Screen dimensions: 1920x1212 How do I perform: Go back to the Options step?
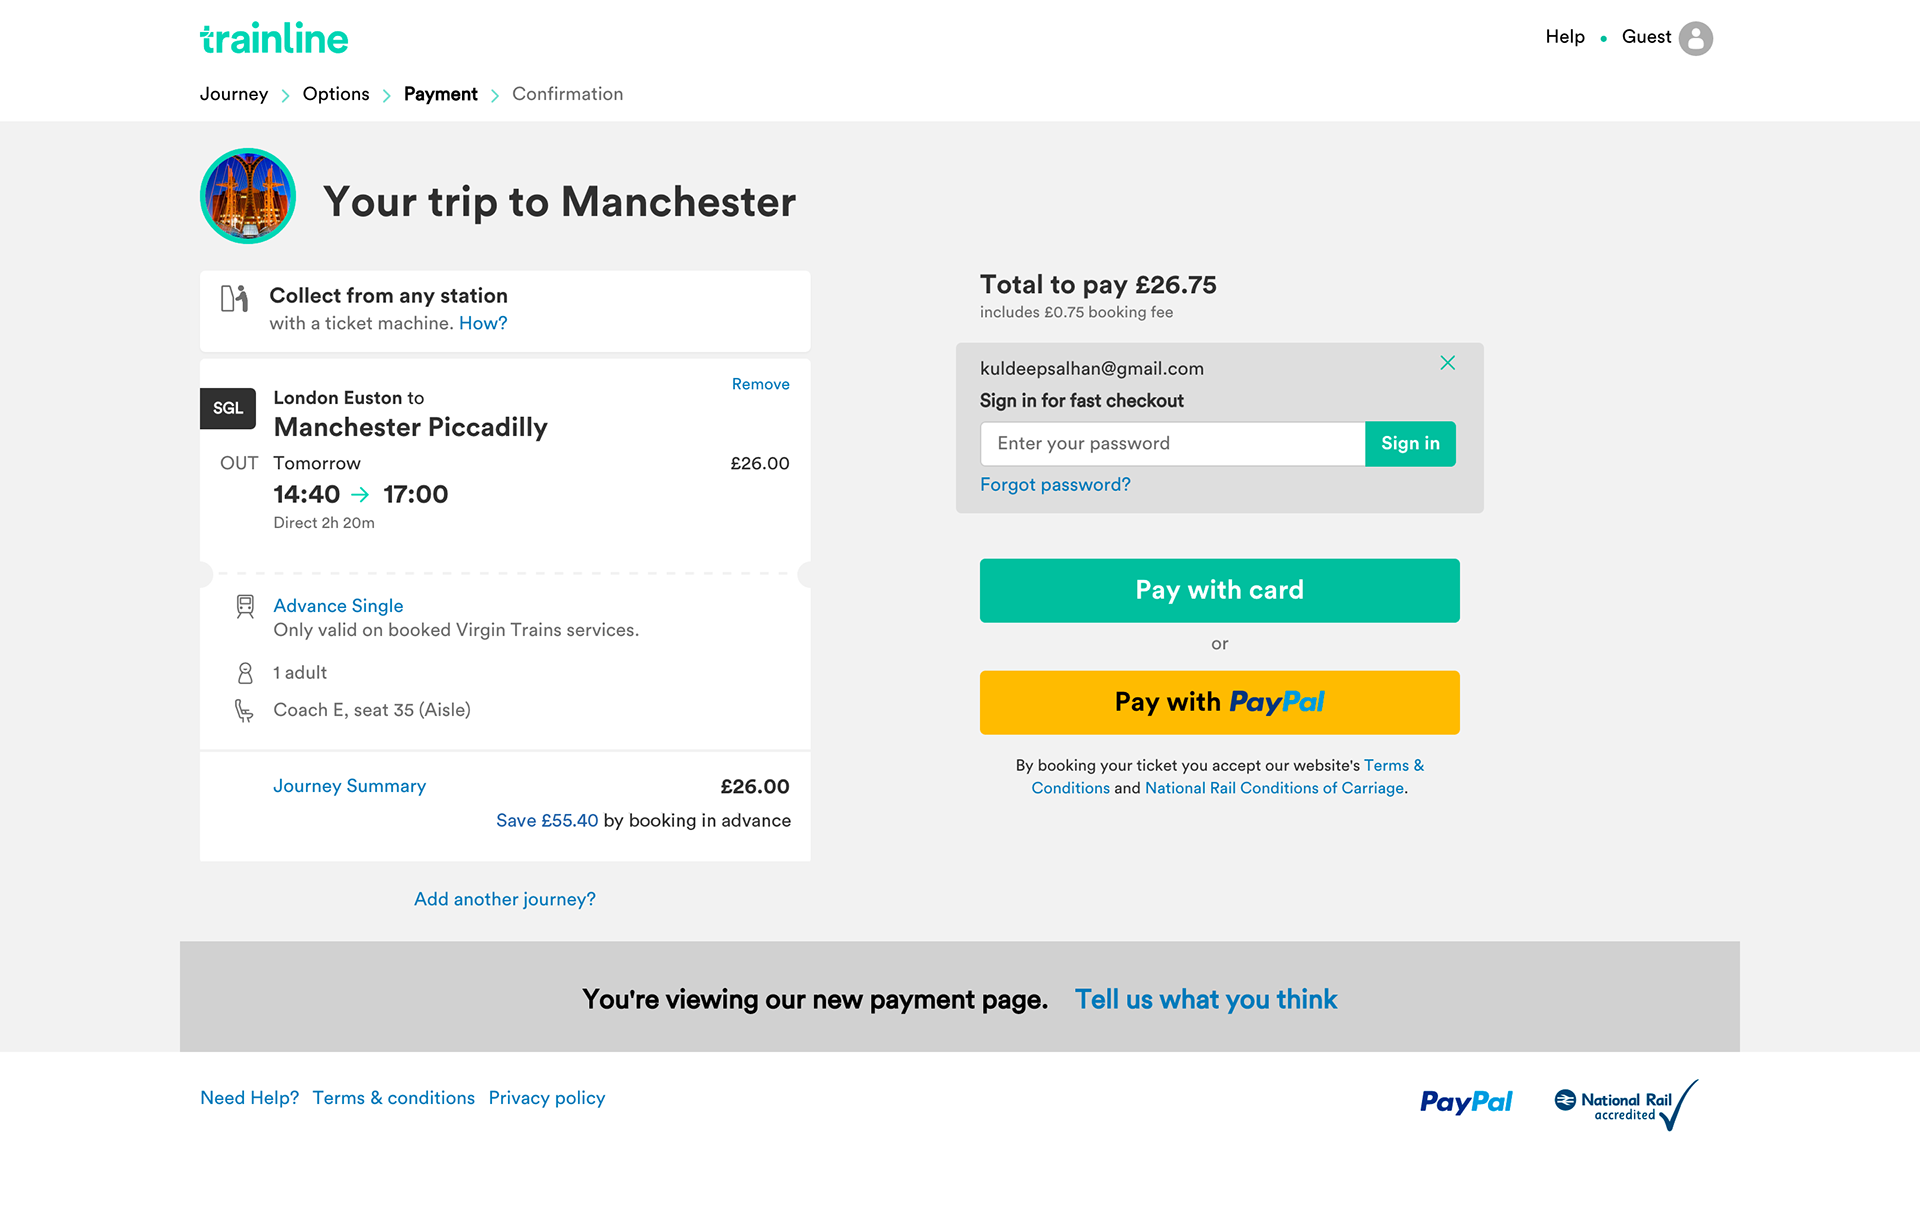click(x=336, y=94)
